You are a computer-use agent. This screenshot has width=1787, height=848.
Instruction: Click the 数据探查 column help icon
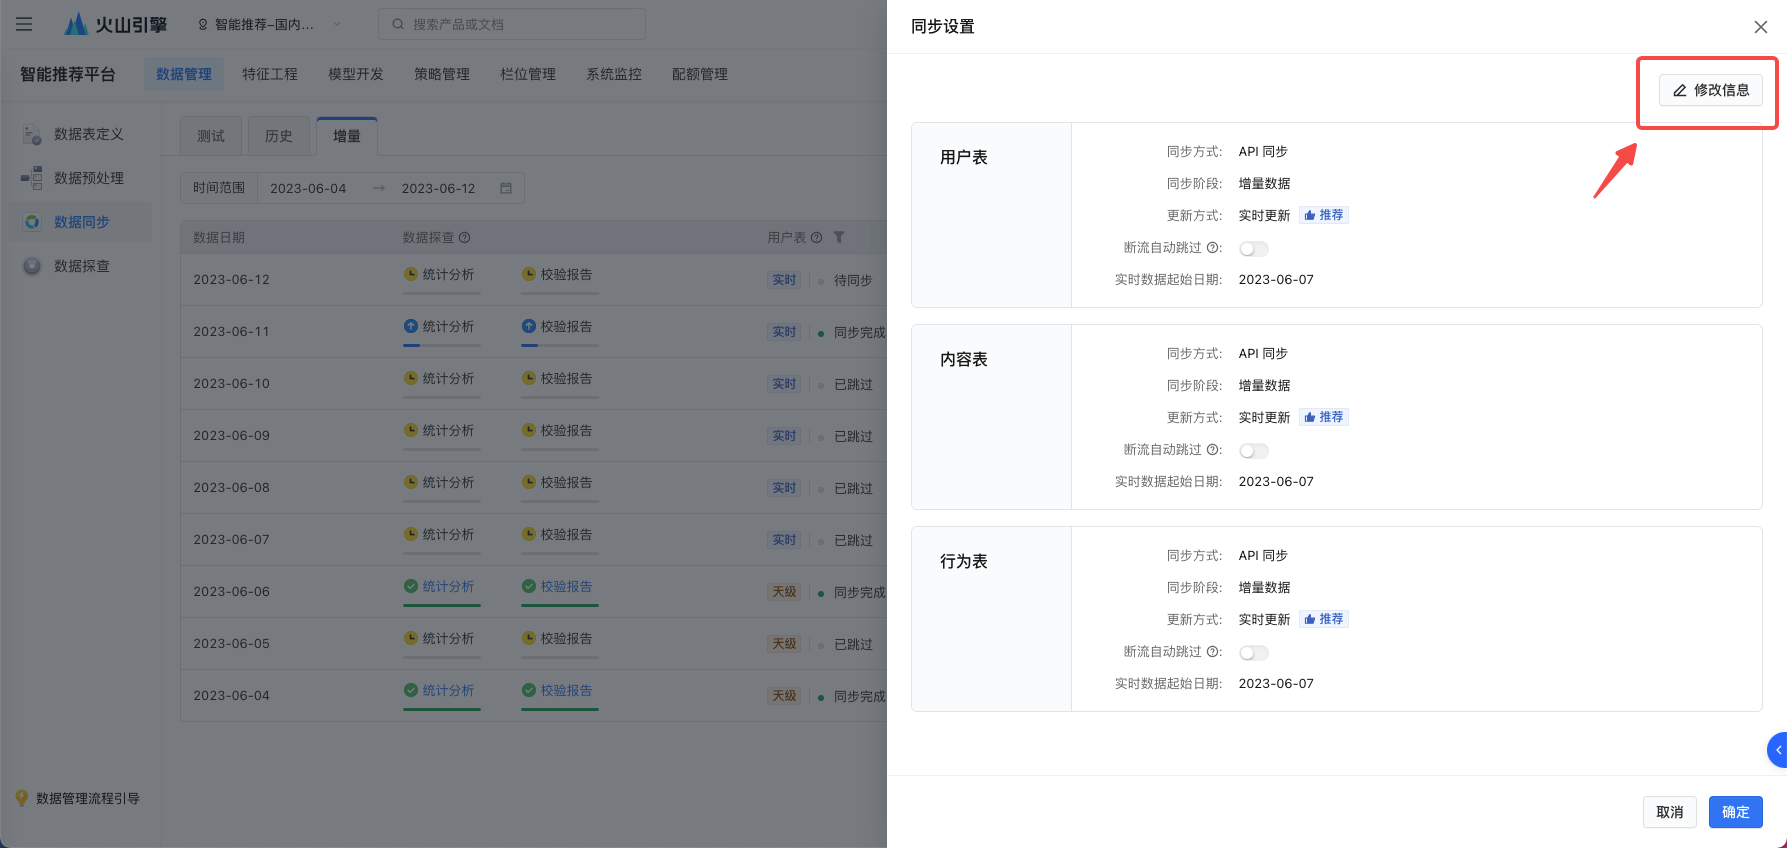pyautogui.click(x=465, y=238)
